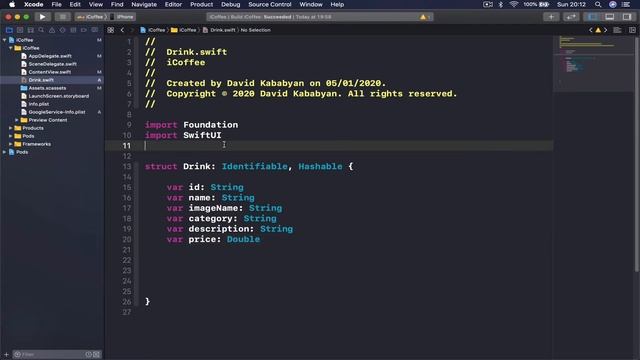This screenshot has height=360, width=640.
Task: Open the Editor menu
Action: (x=173, y=4)
